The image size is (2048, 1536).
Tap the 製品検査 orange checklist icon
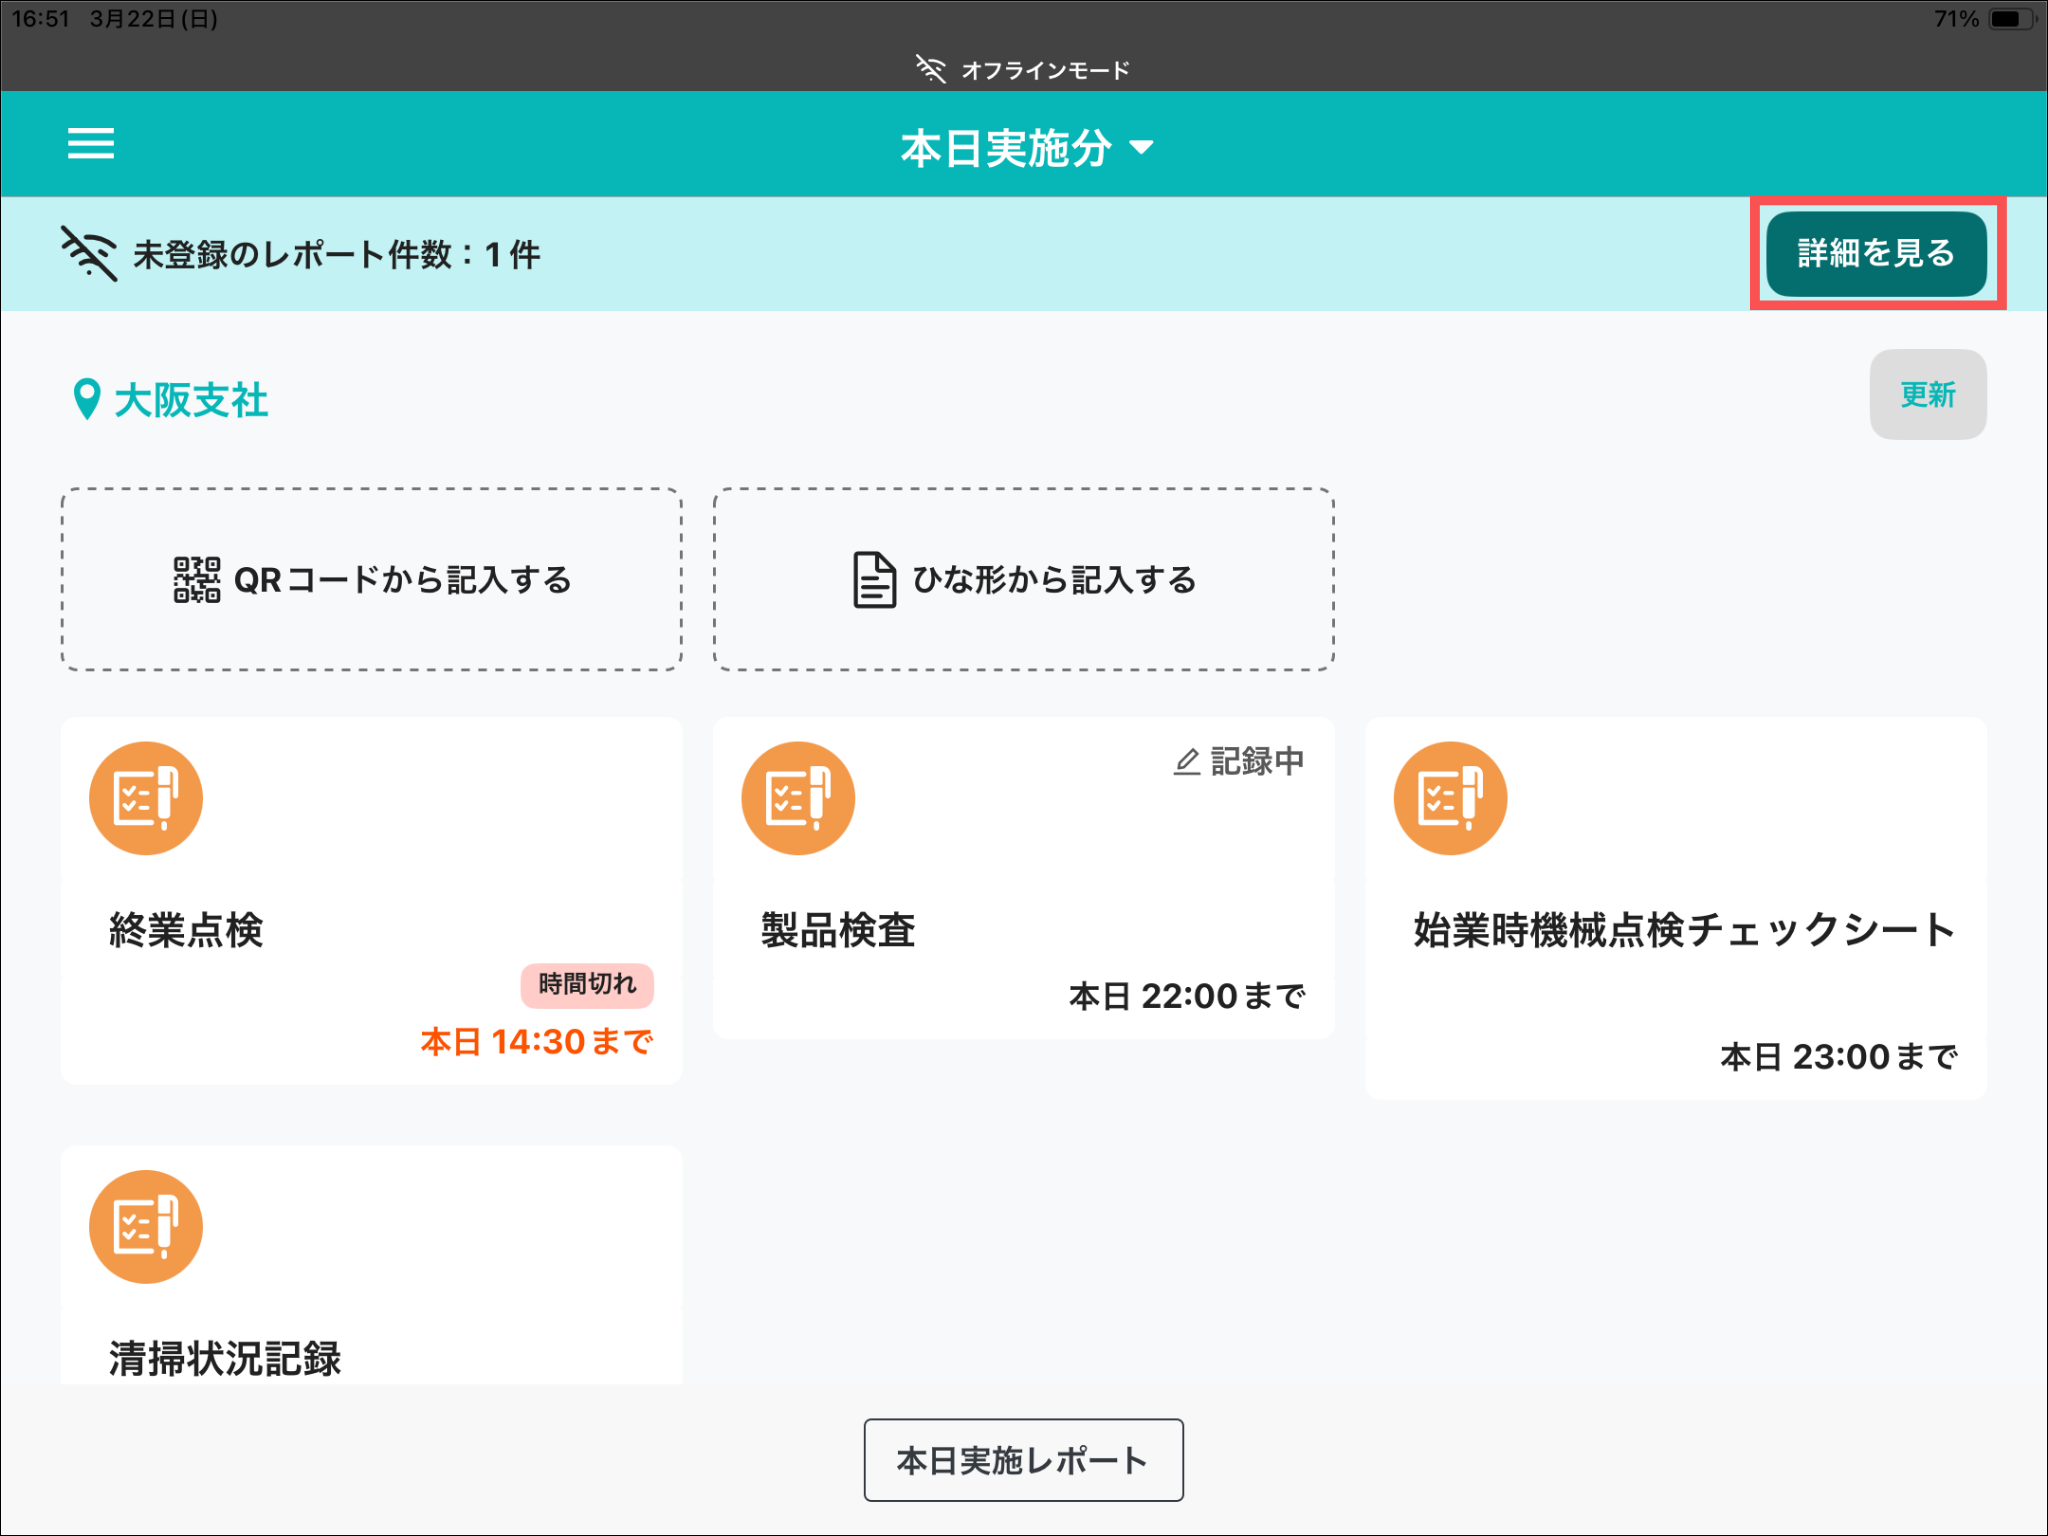pos(798,798)
